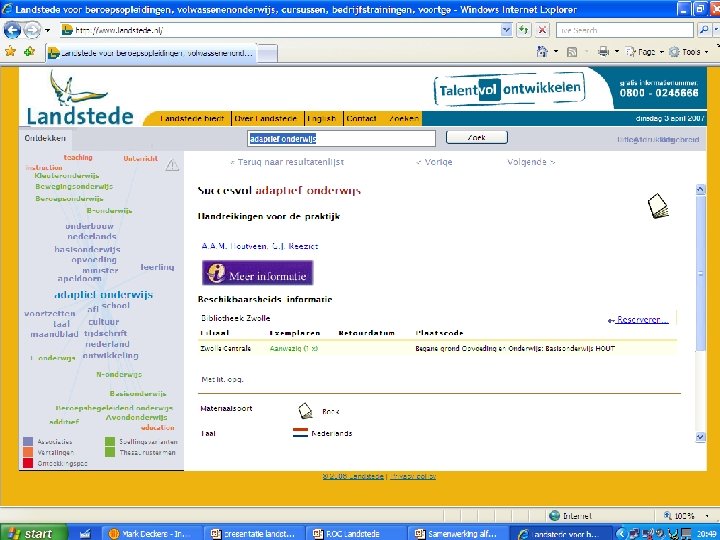Expand the address bar dropdown arrow
This screenshot has height=540, width=720.
pos(506,30)
